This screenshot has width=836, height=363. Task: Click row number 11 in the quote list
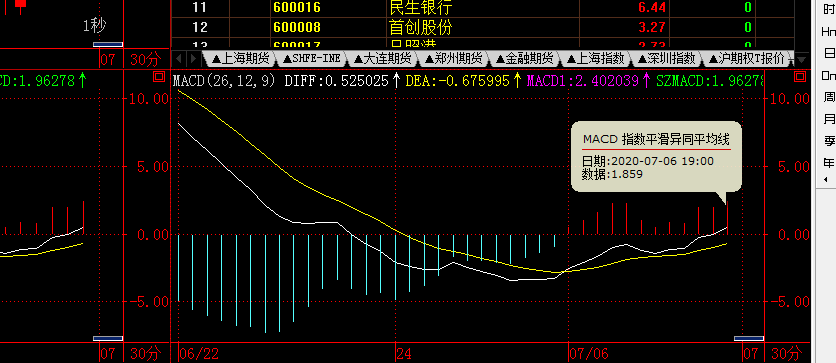(x=199, y=7)
